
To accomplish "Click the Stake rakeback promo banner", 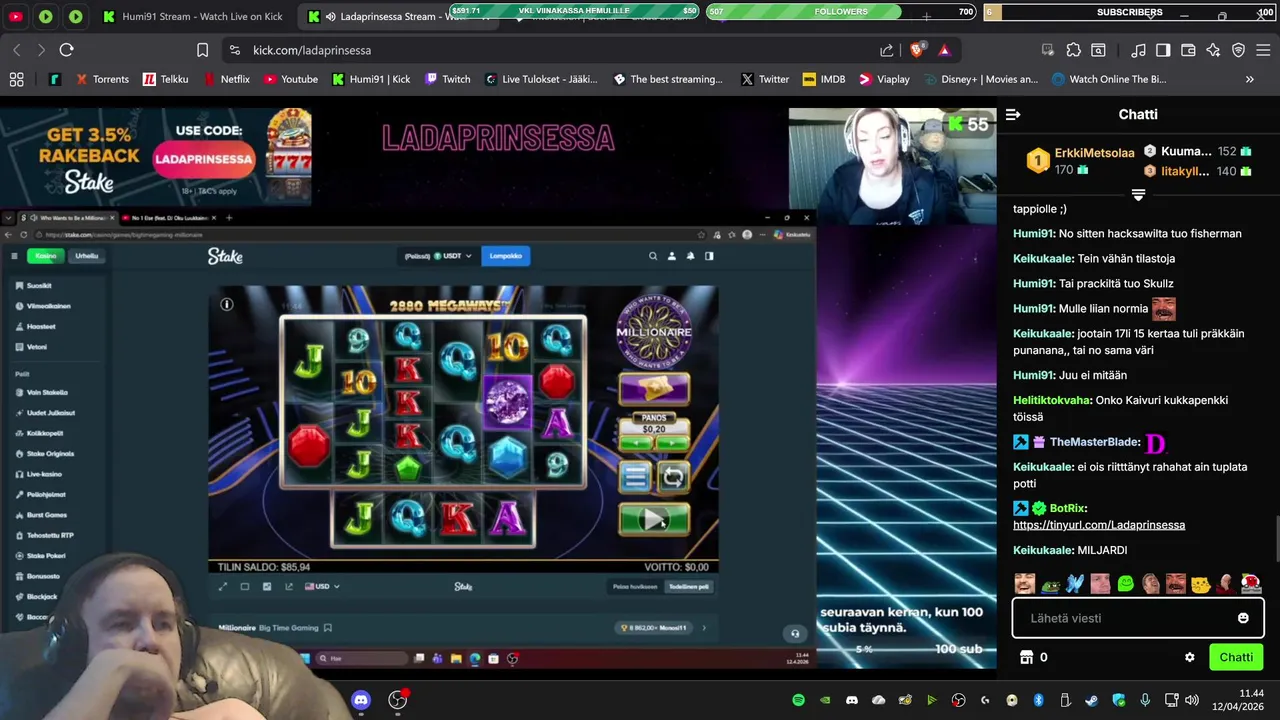I will click(156, 157).
